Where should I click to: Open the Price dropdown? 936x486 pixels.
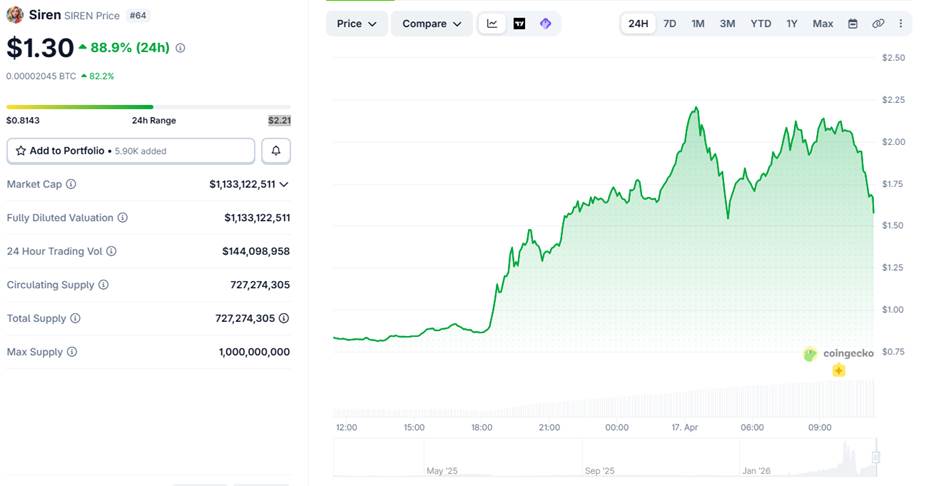356,23
